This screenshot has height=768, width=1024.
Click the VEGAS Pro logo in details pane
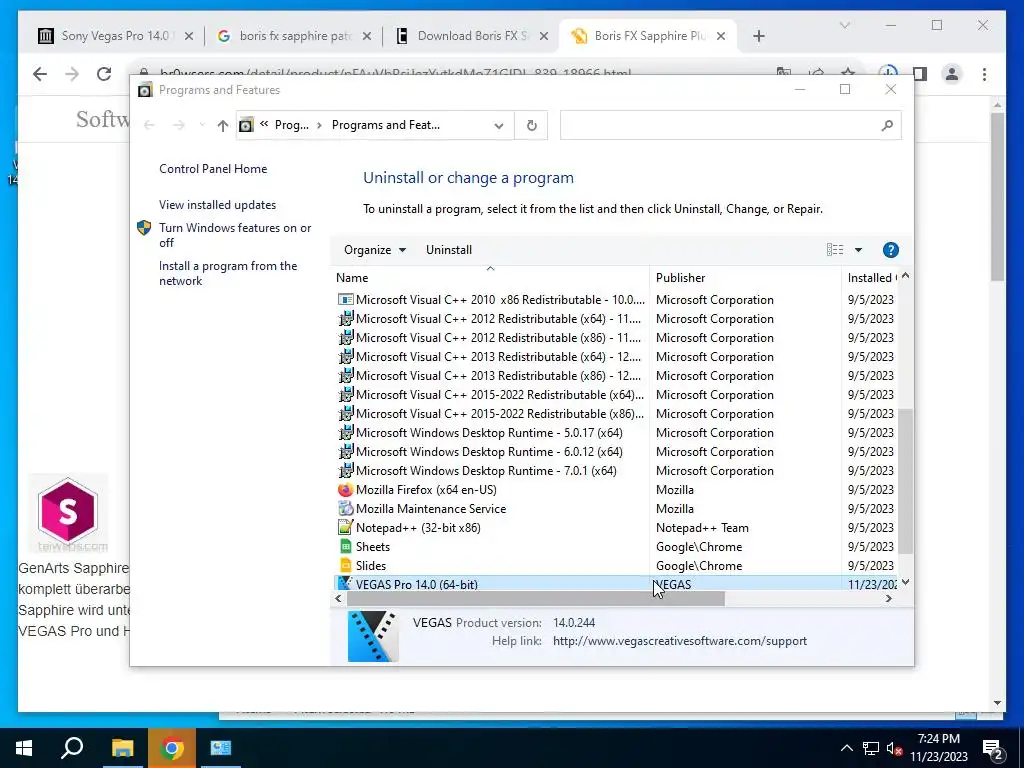coord(373,636)
